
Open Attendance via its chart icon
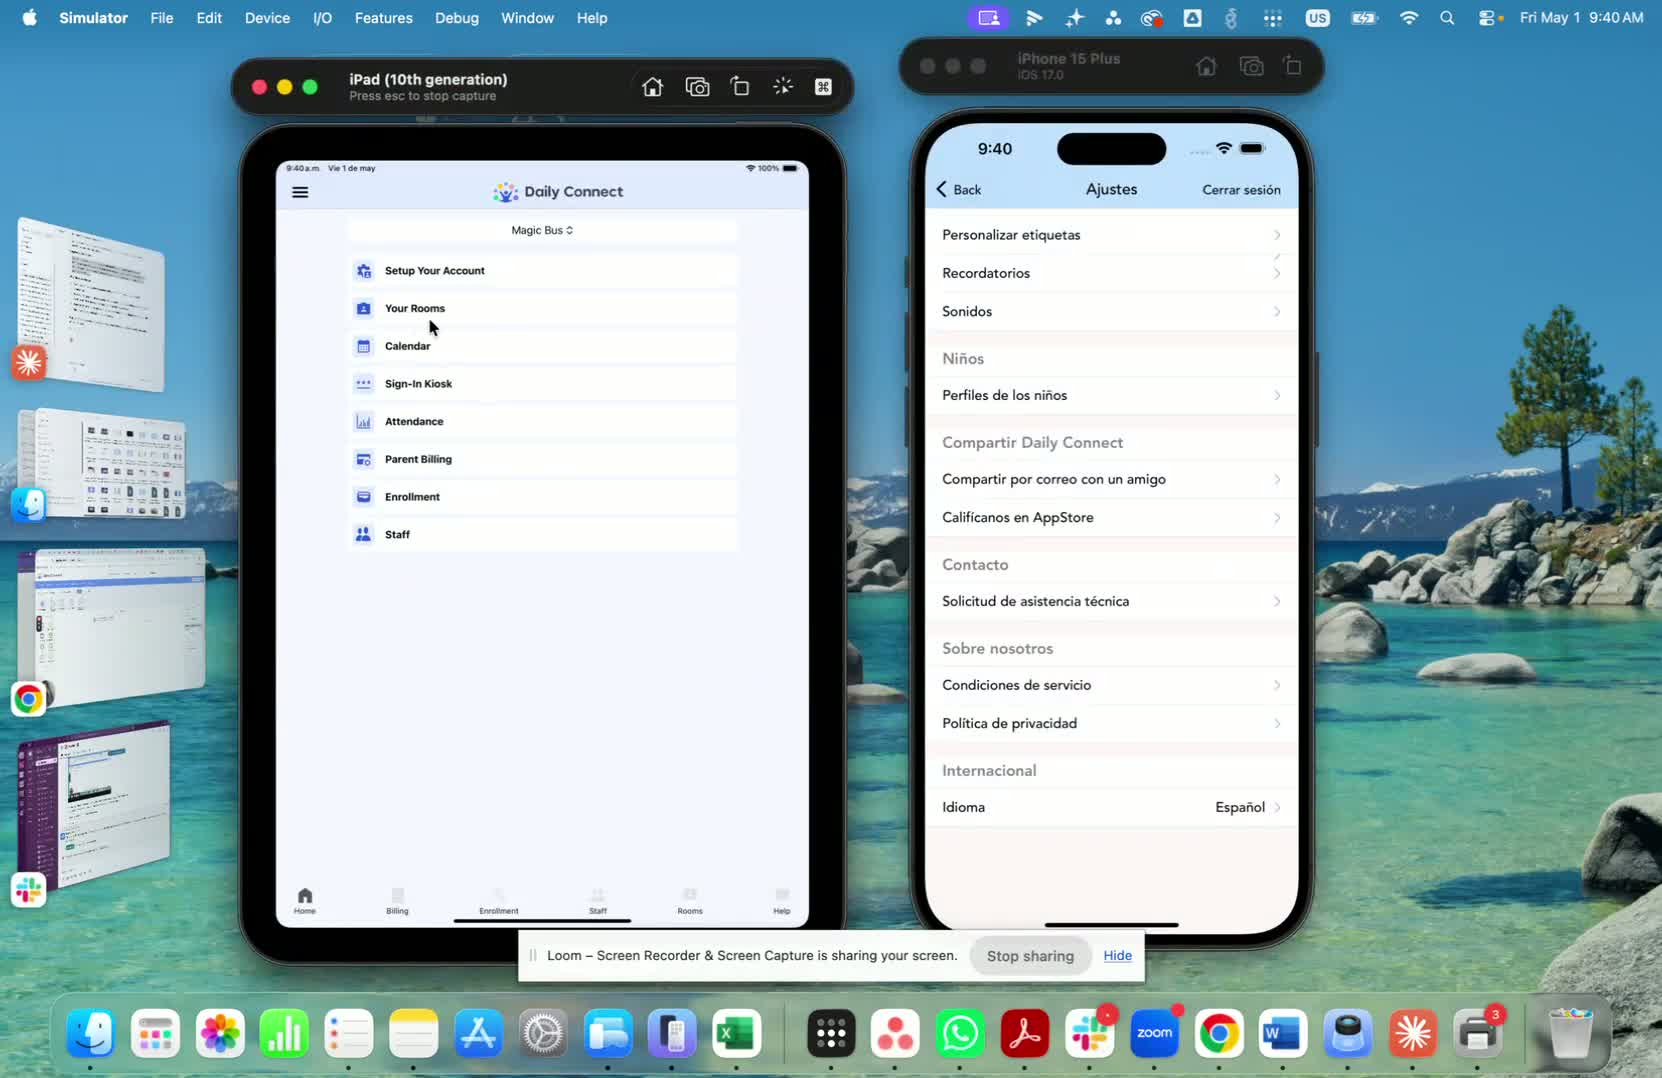364,422
